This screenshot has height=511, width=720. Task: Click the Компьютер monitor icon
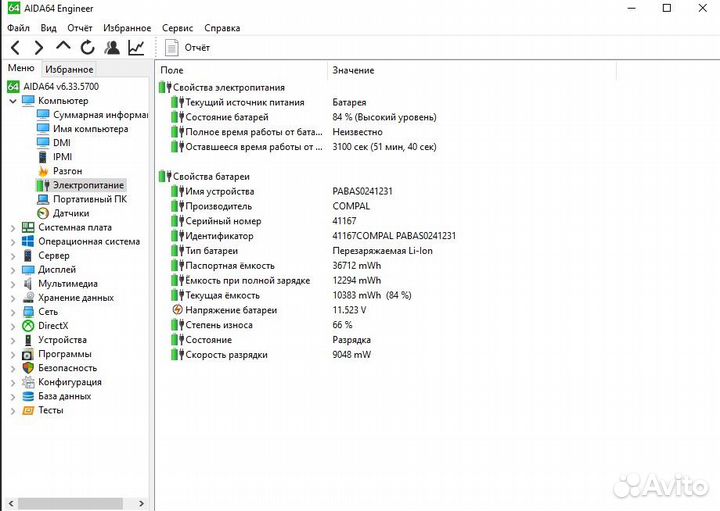pyautogui.click(x=28, y=101)
